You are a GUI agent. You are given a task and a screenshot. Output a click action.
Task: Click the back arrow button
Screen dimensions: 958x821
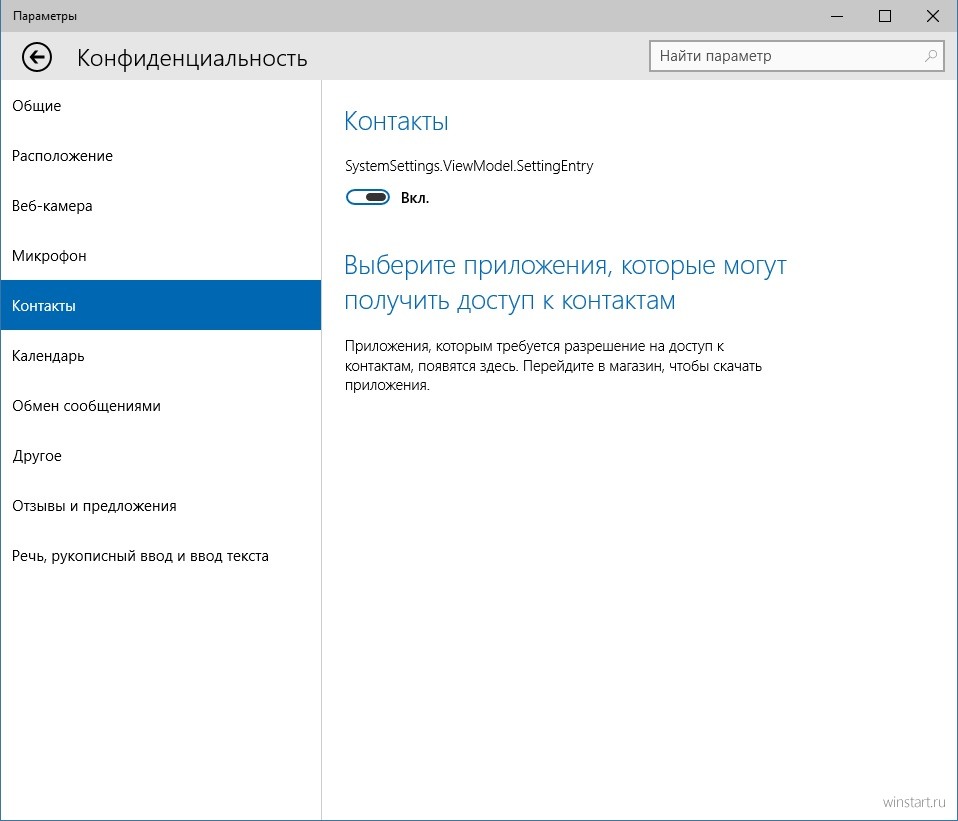pyautogui.click(x=37, y=57)
